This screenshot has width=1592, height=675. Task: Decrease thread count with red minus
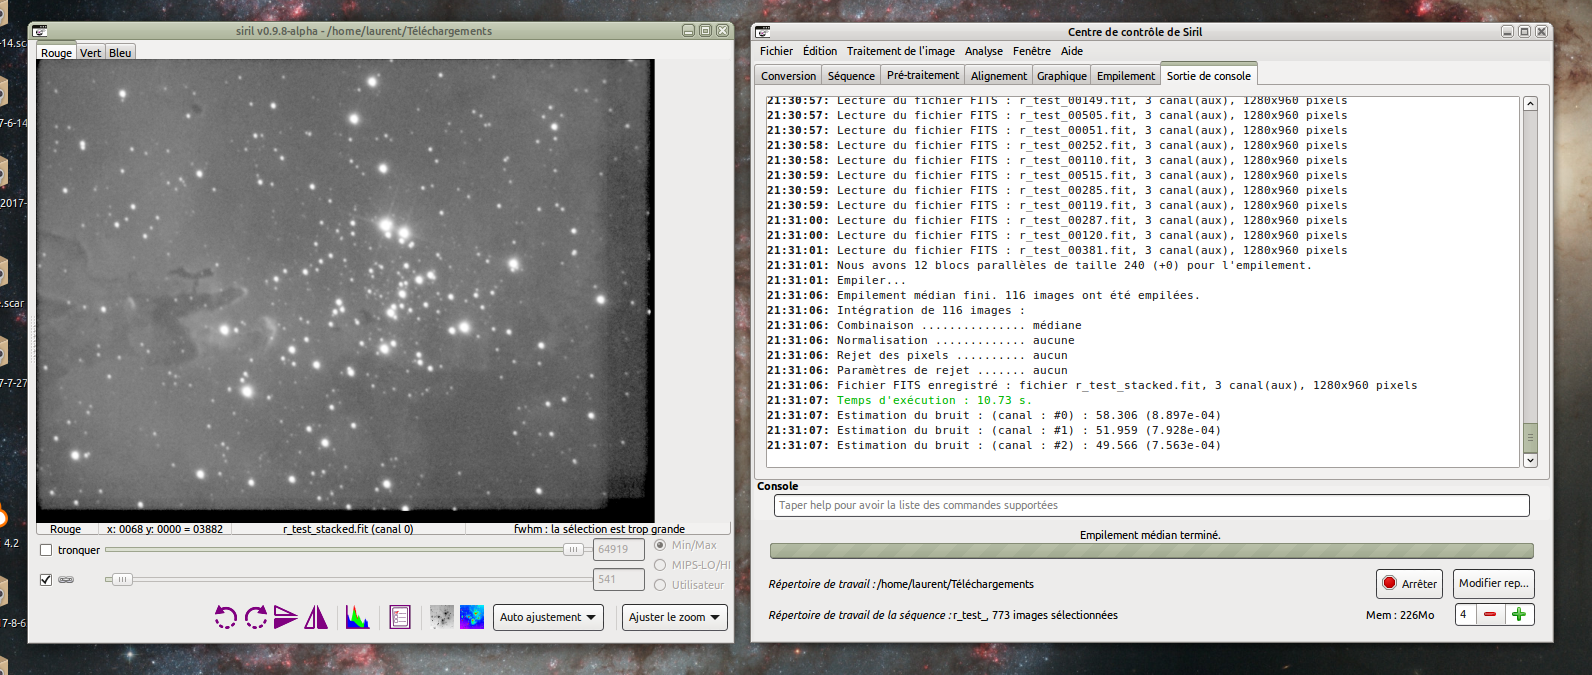click(1490, 614)
